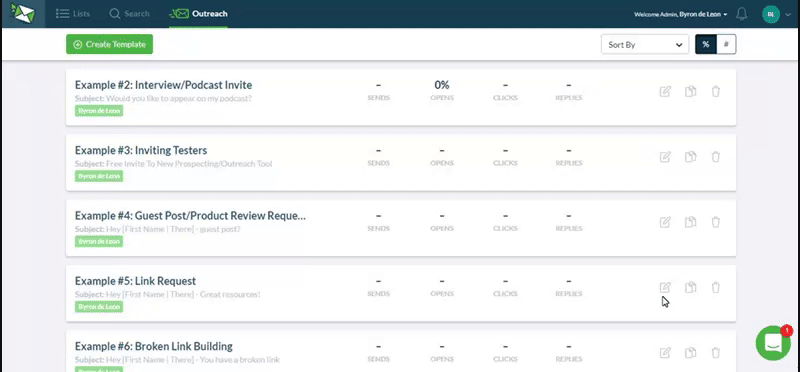Image resolution: width=800 pixels, height=372 pixels.
Task: Click REPLIES label on Example #5 row
Action: pos(569,294)
